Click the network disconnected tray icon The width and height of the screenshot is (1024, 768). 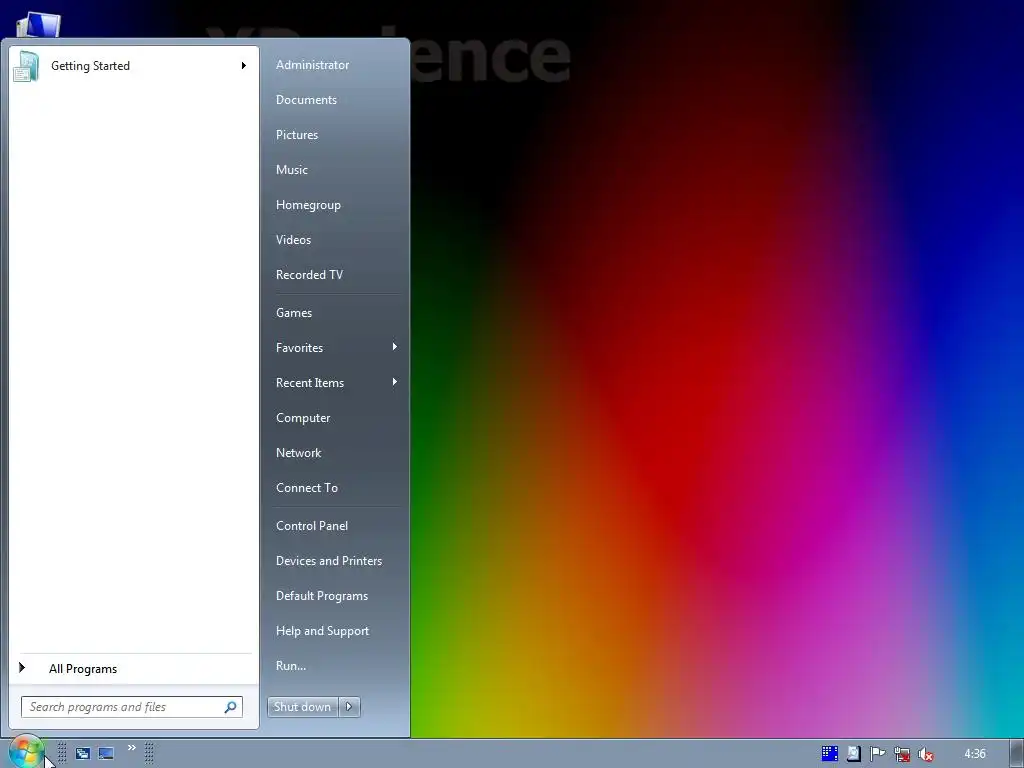902,754
